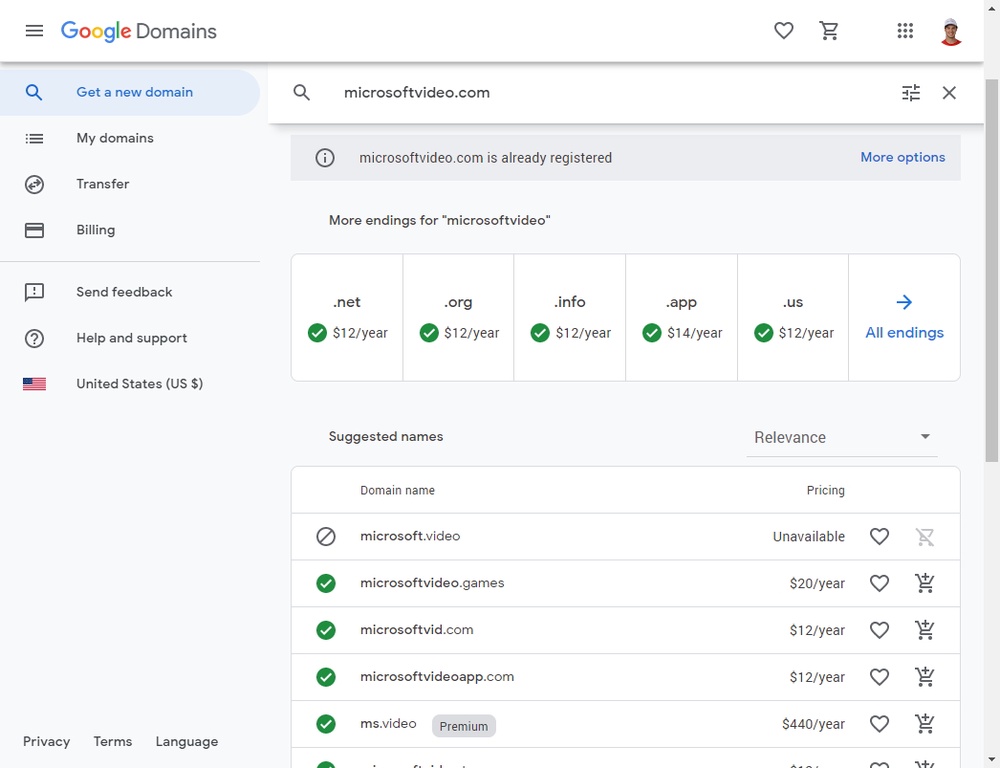Open Transfer in sidebar
The height and width of the screenshot is (768, 1000).
(129, 184)
